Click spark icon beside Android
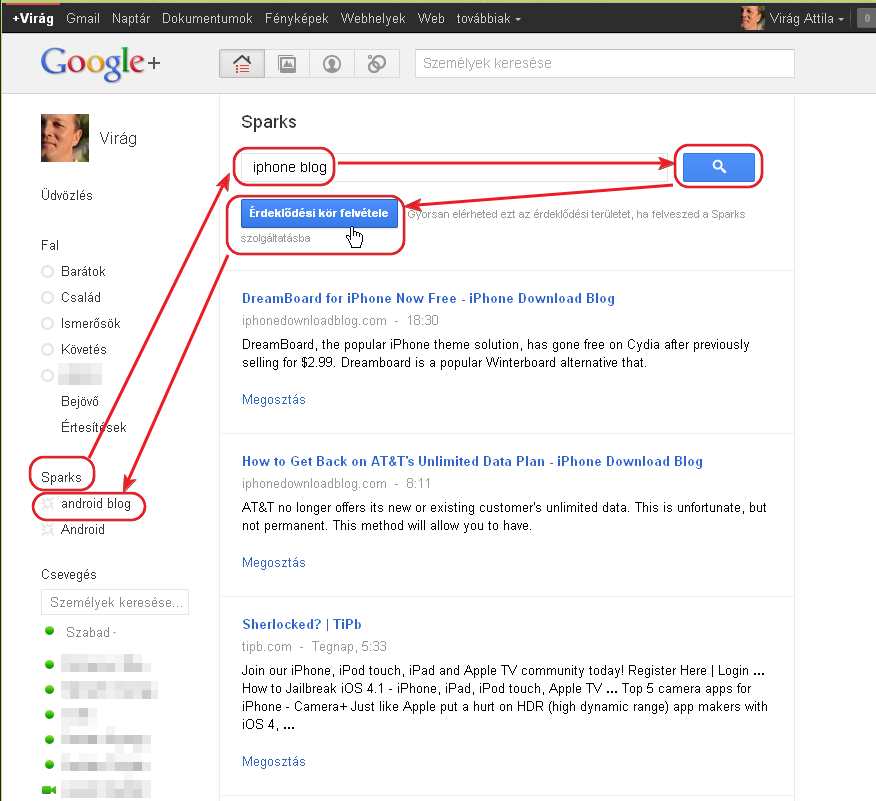The width and height of the screenshot is (876, 801). tap(47, 529)
